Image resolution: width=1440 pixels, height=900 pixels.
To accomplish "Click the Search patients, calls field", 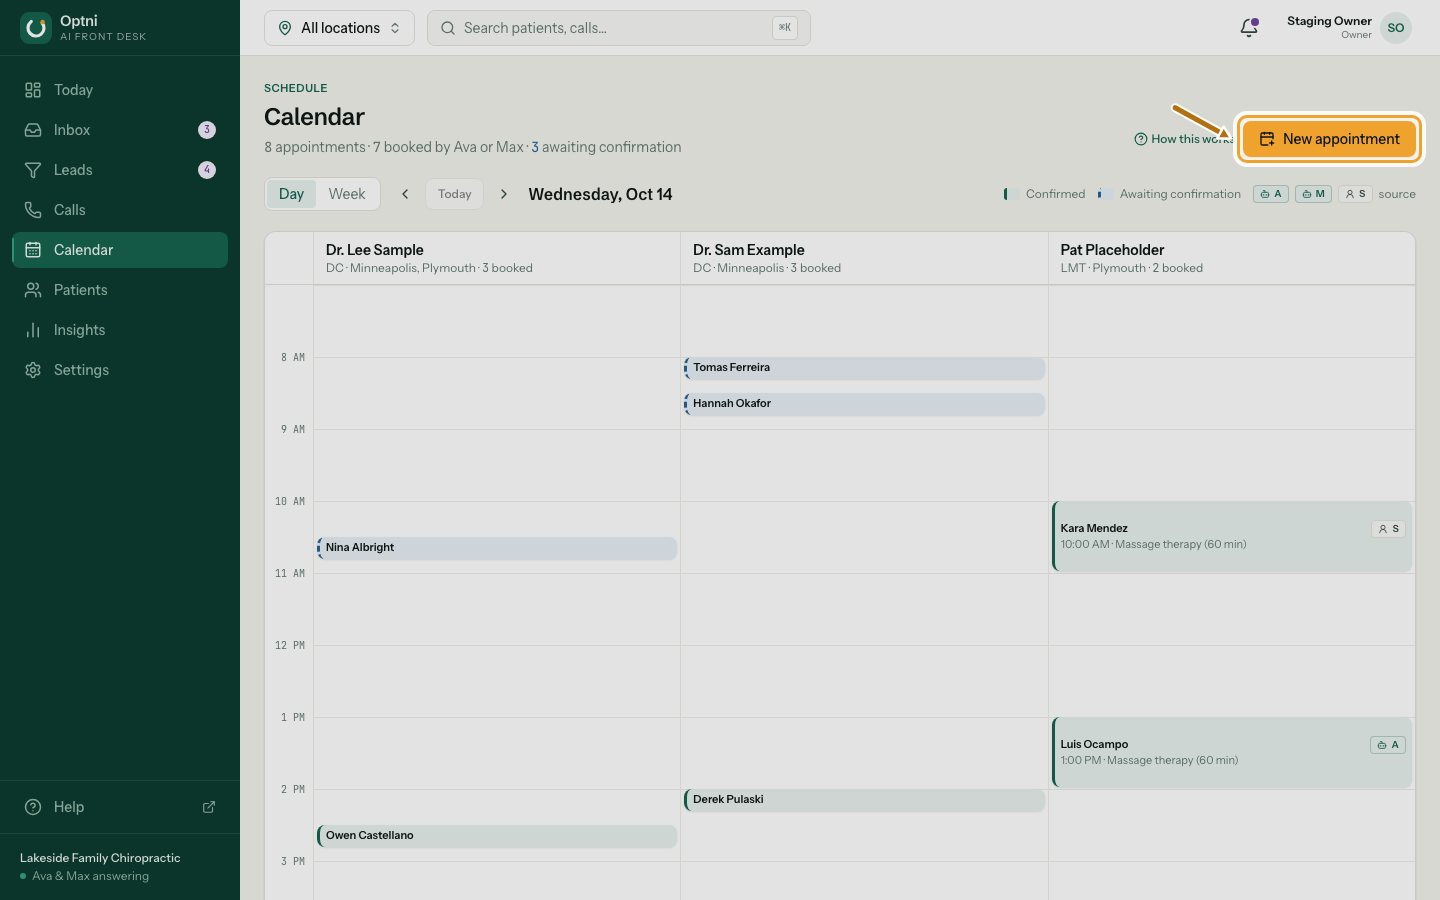I will [618, 28].
